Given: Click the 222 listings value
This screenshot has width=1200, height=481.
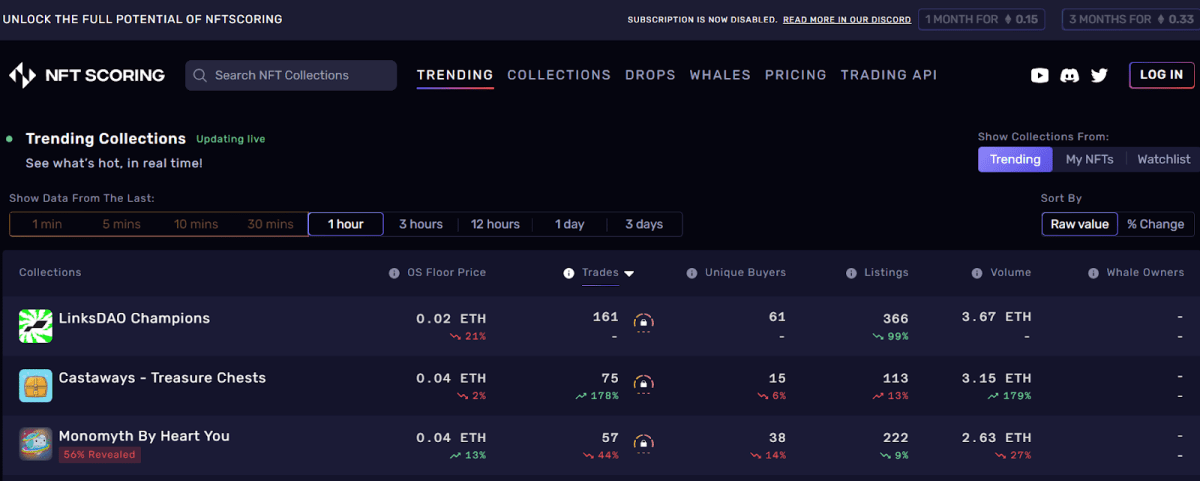Looking at the screenshot, I should 896,438.
